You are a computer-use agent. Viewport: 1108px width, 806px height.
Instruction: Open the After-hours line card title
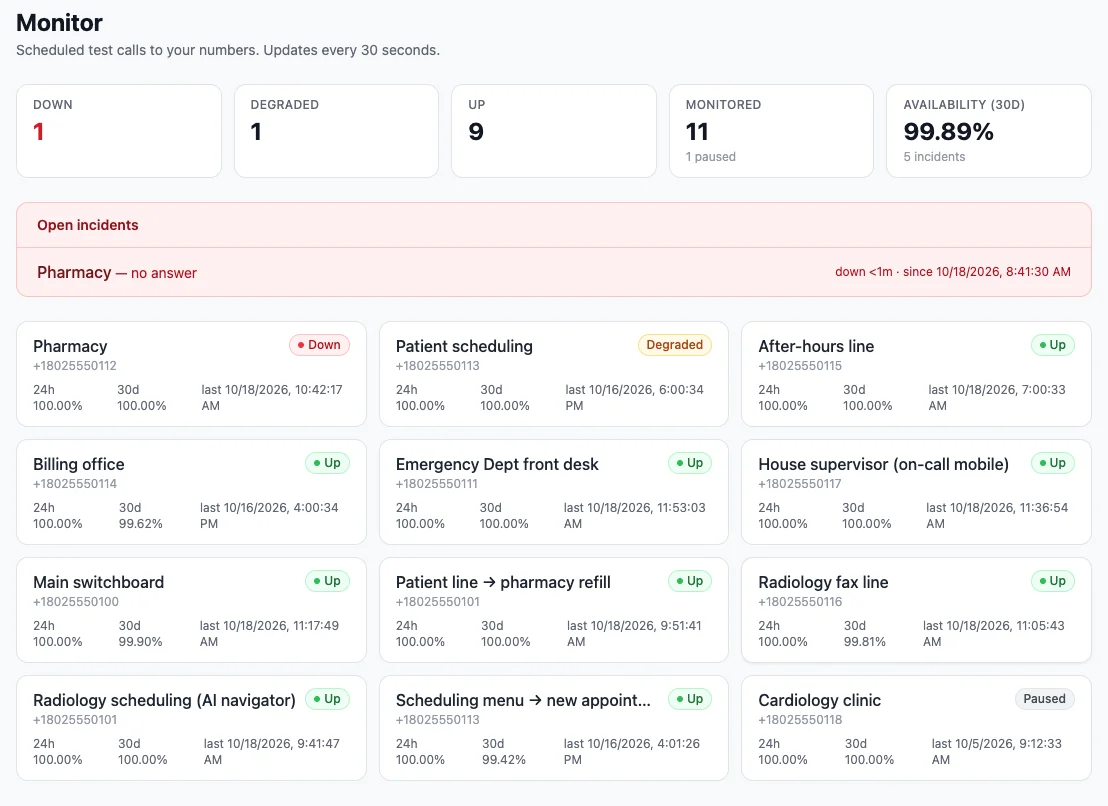tap(816, 346)
